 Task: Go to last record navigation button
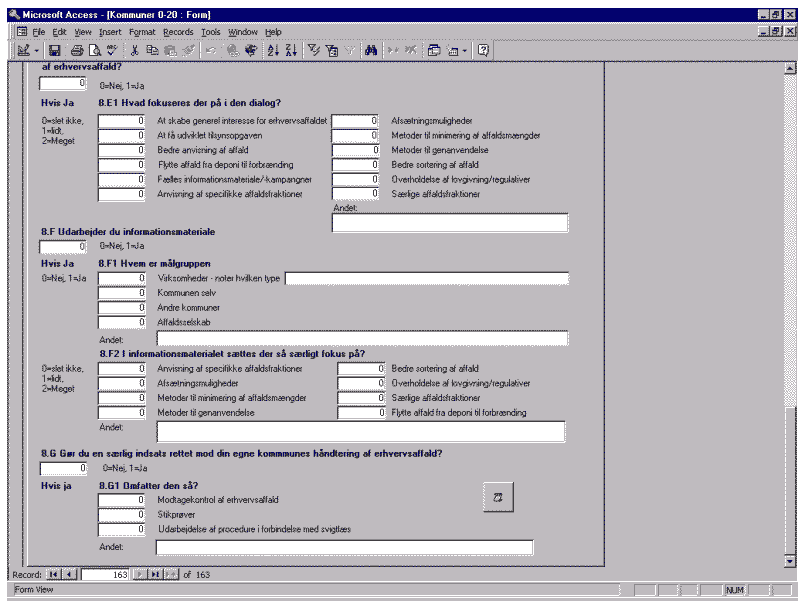pyautogui.click(x=155, y=575)
